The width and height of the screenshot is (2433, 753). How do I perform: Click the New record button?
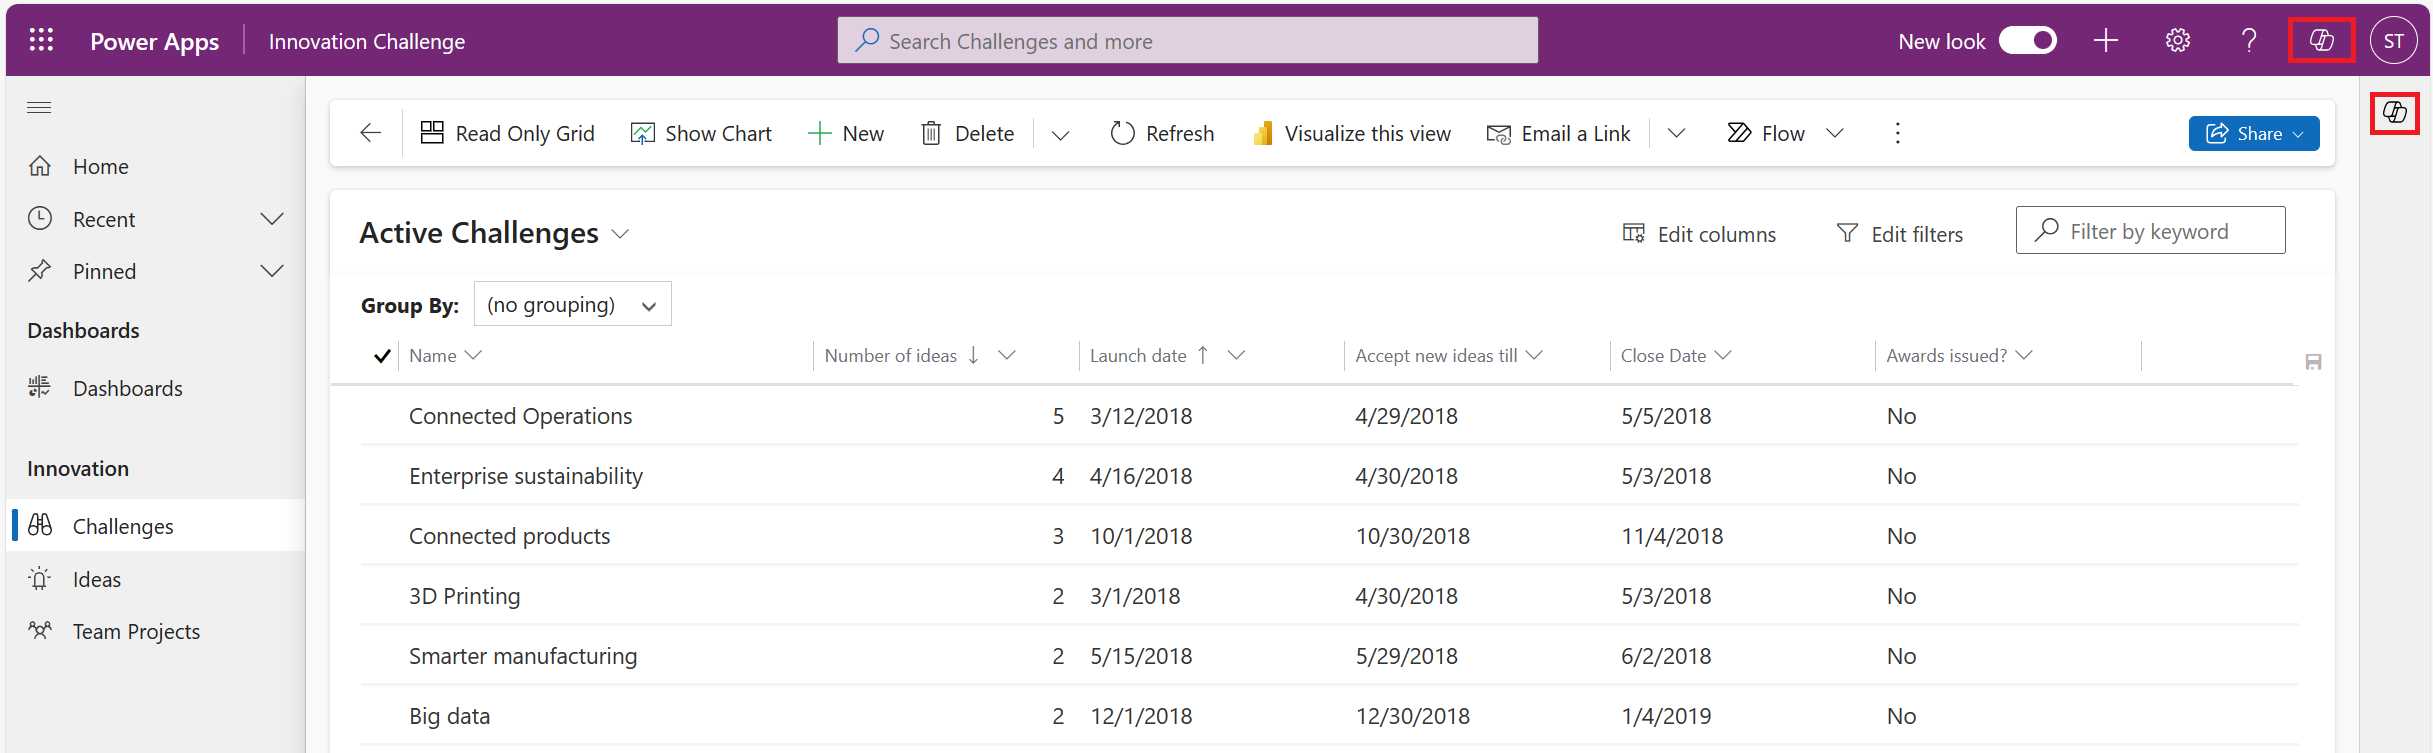pos(846,133)
